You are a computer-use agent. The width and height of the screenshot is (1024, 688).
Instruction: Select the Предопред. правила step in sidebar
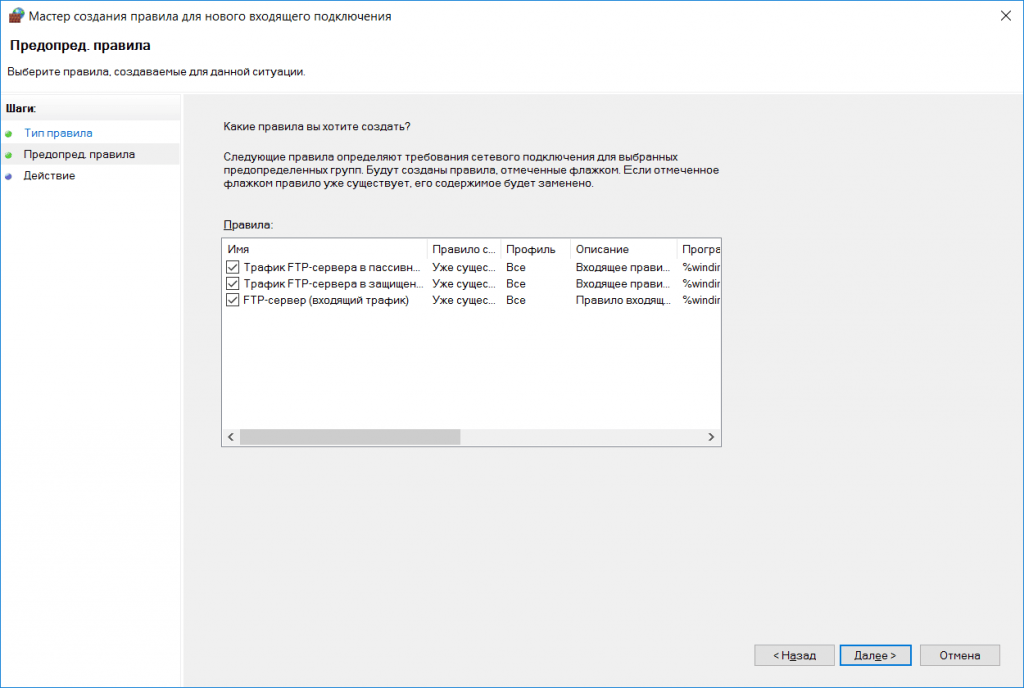[79, 154]
